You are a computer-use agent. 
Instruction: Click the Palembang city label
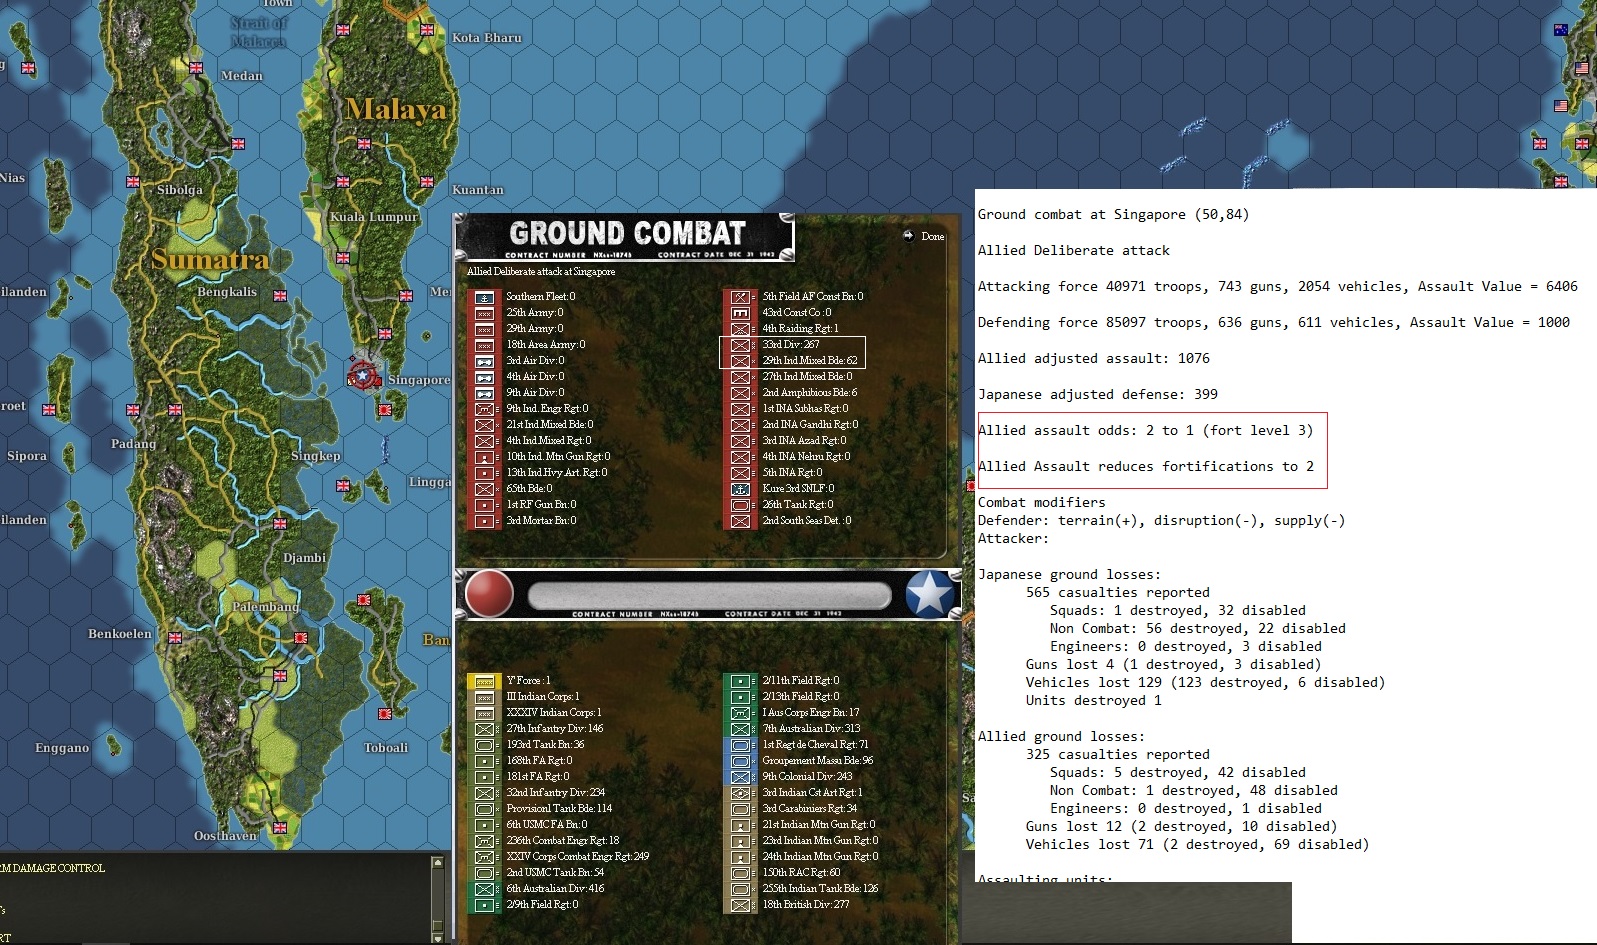coord(265,607)
